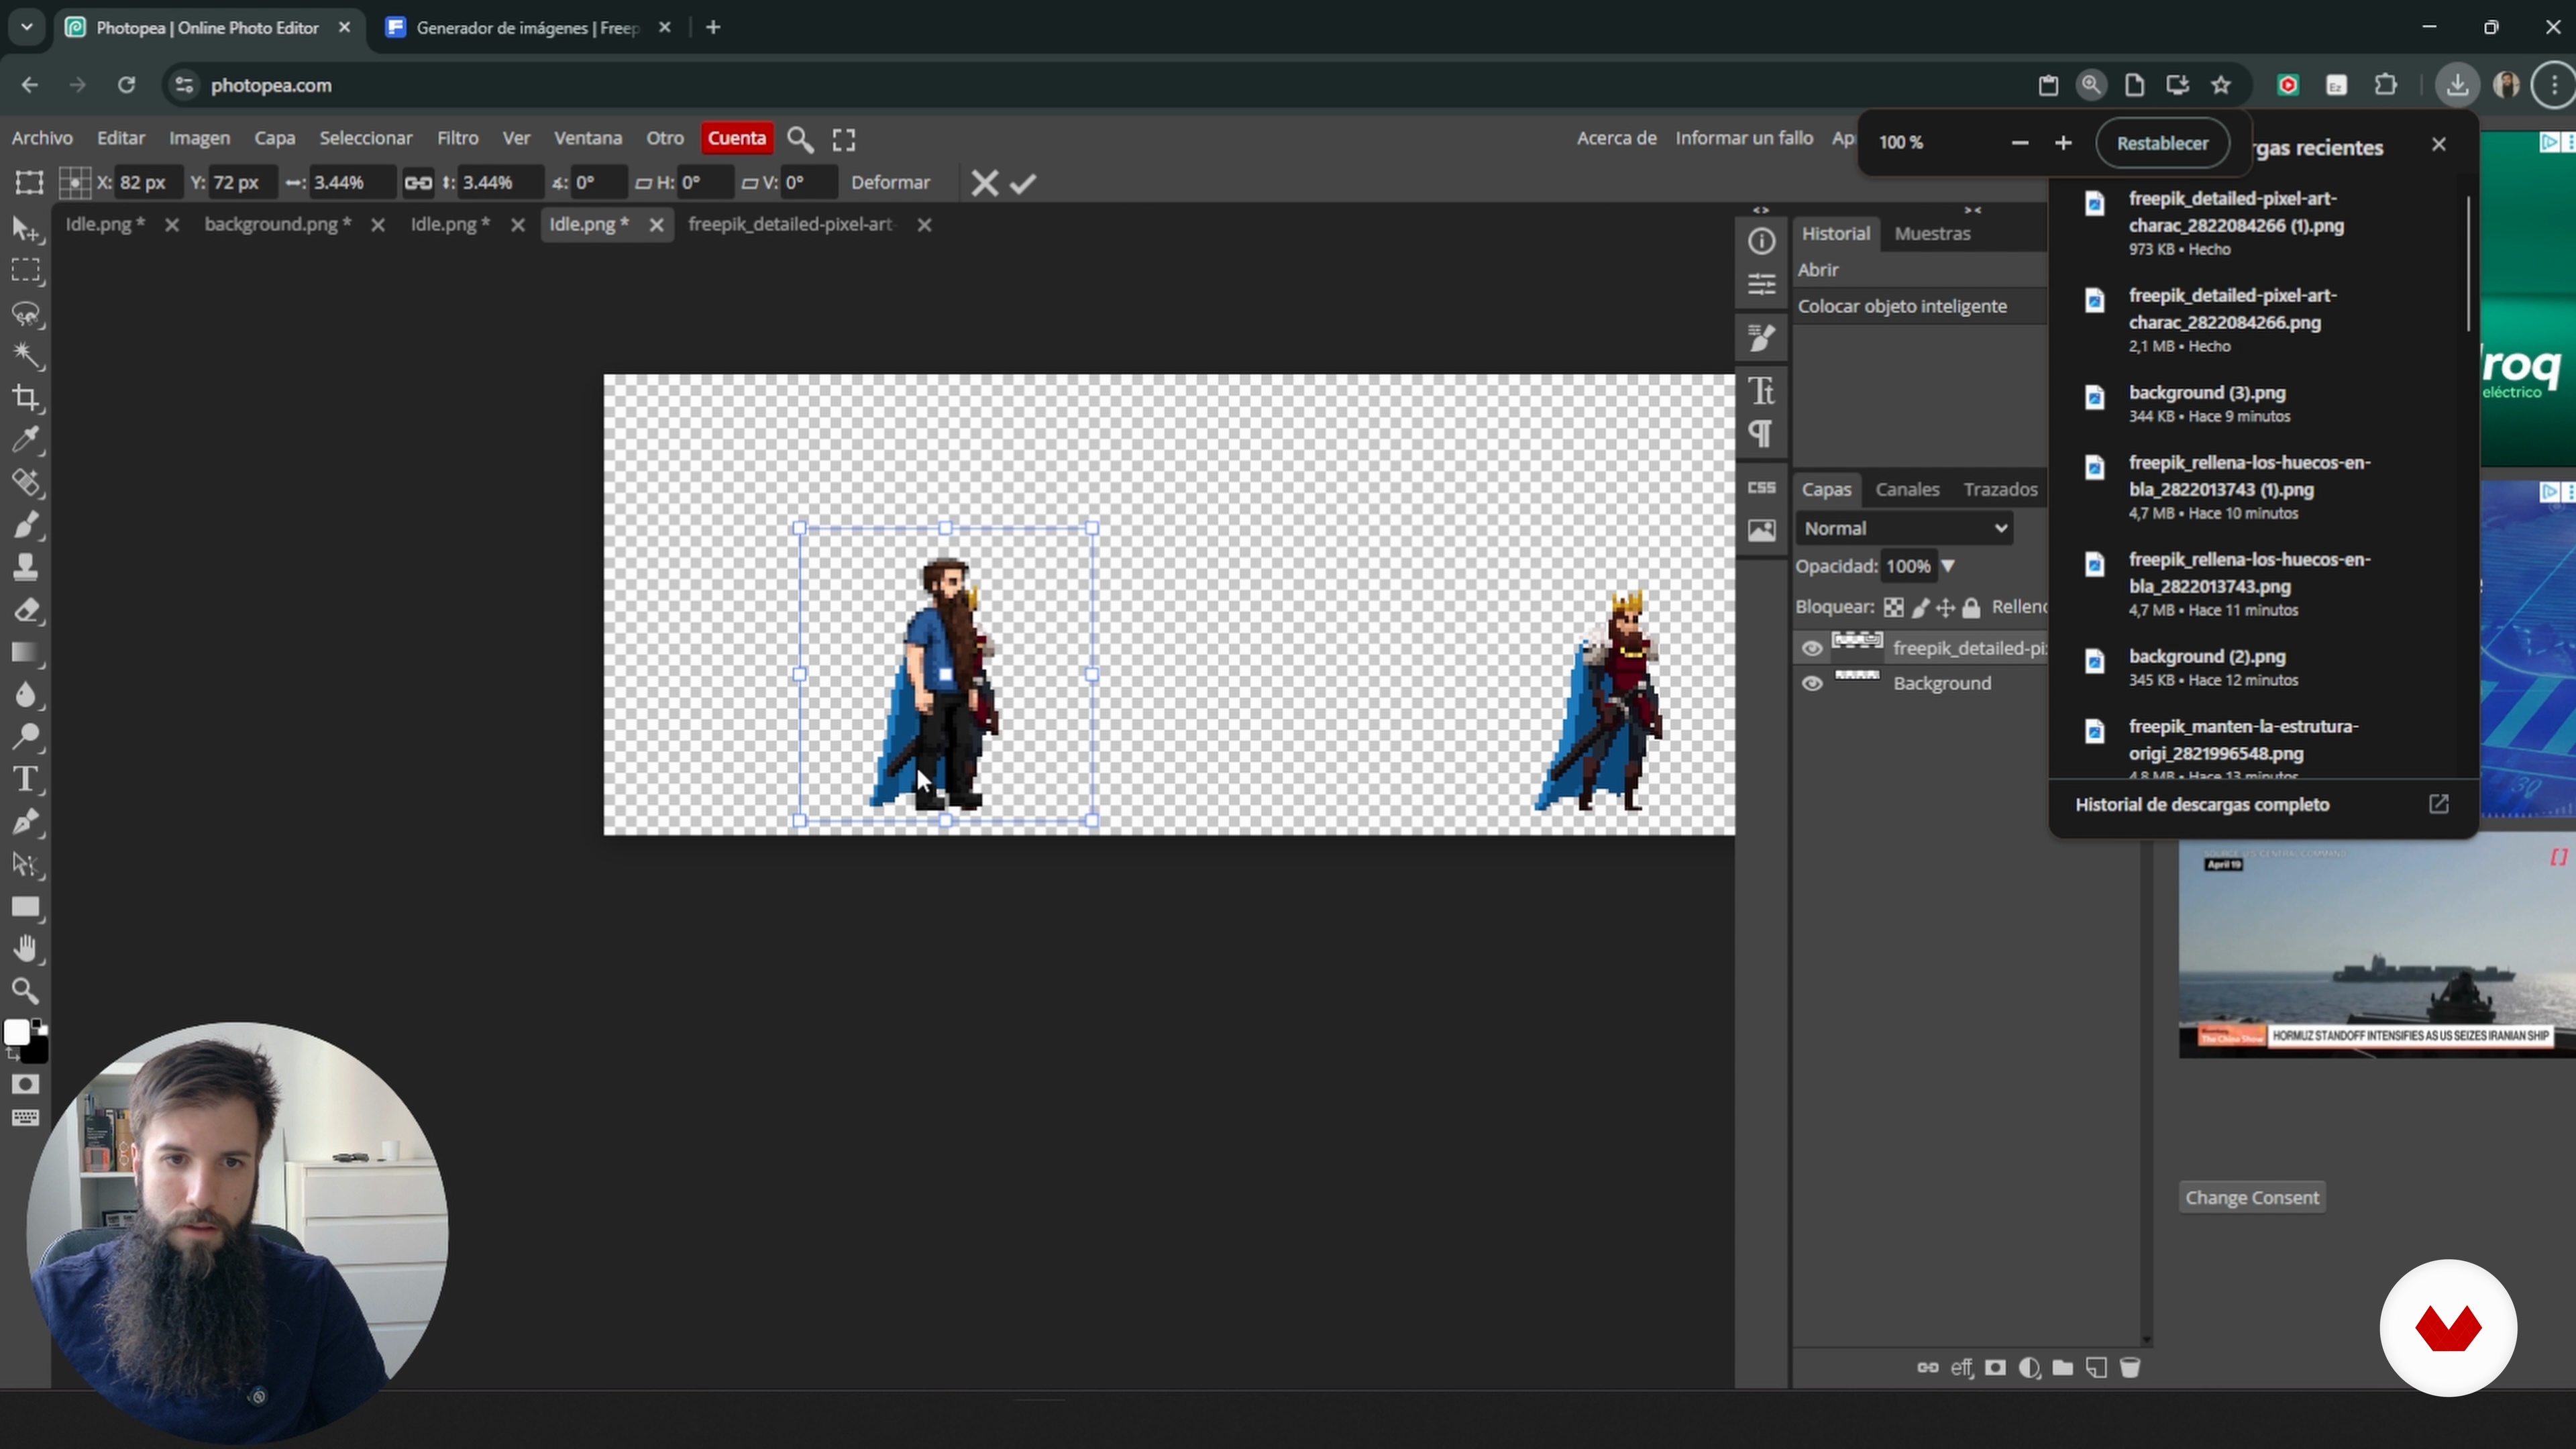Screen dimensions: 2576x1449
Task: Select the Gradient tool
Action: (26, 653)
